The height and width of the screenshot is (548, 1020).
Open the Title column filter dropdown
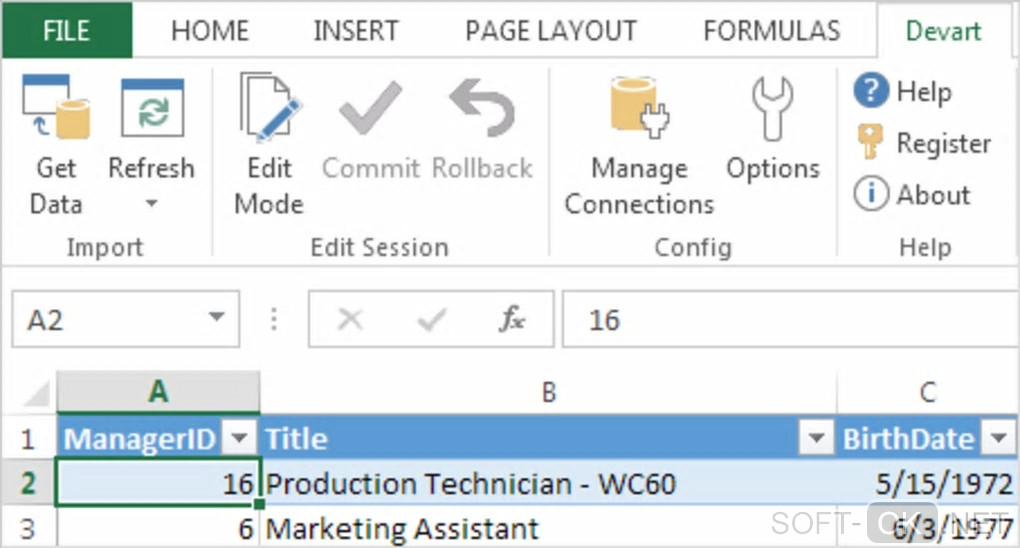coord(817,438)
